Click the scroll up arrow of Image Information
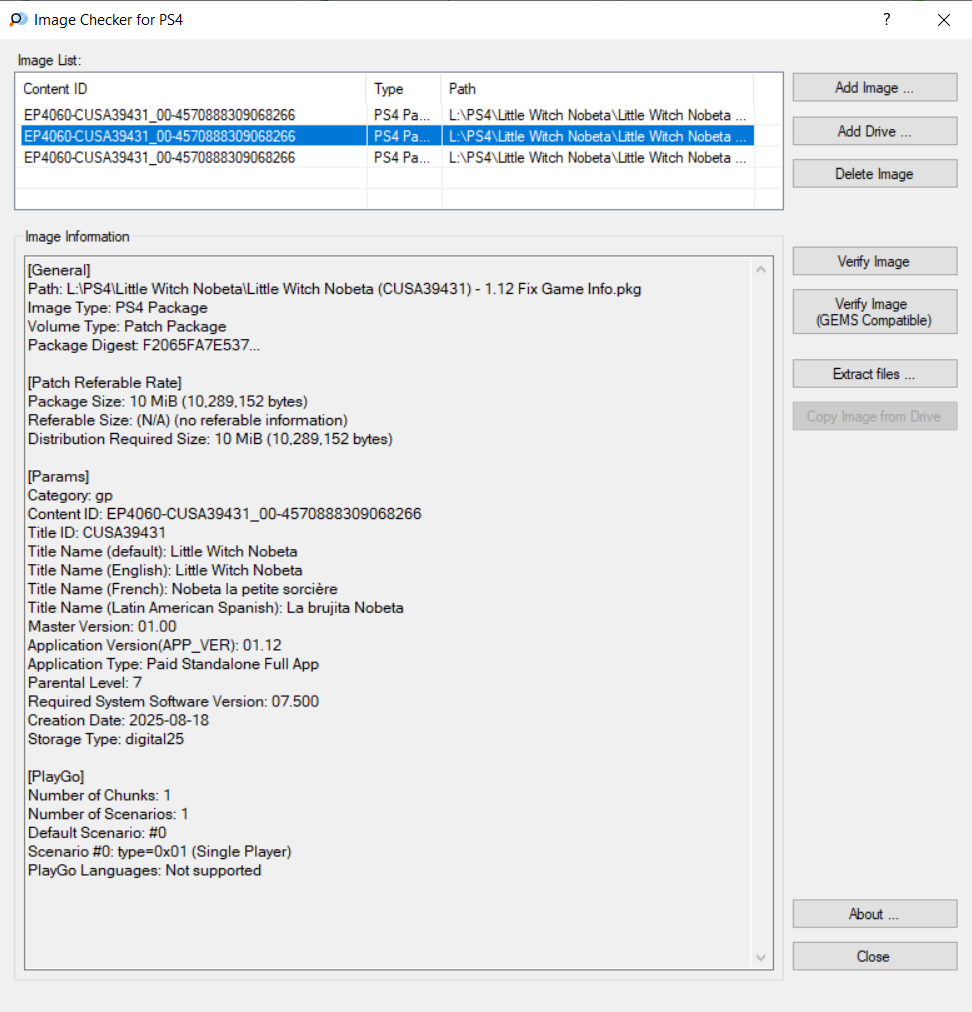This screenshot has width=972, height=1012. point(761,269)
